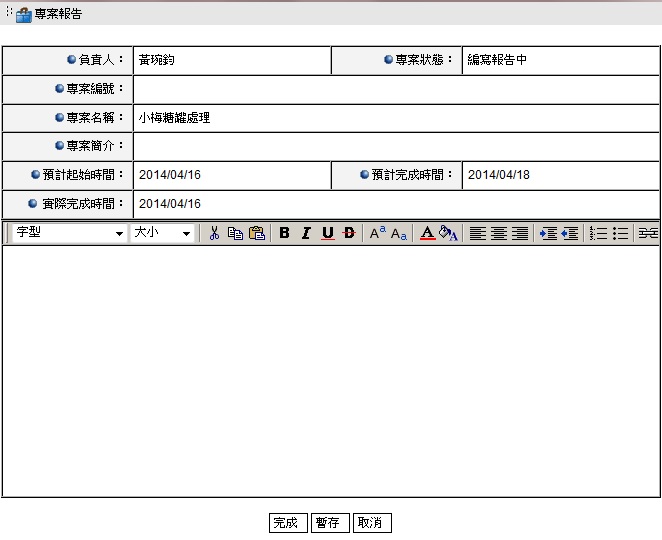This screenshot has width=662, height=540.
Task: Open the 大小 size dropdown
Action: (x=162, y=233)
